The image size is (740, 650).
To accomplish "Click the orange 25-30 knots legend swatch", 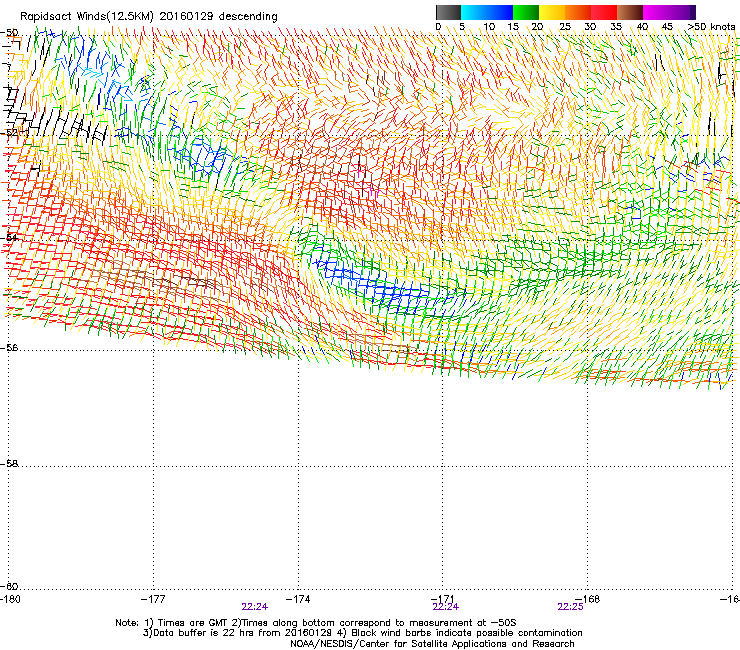I will coord(578,12).
